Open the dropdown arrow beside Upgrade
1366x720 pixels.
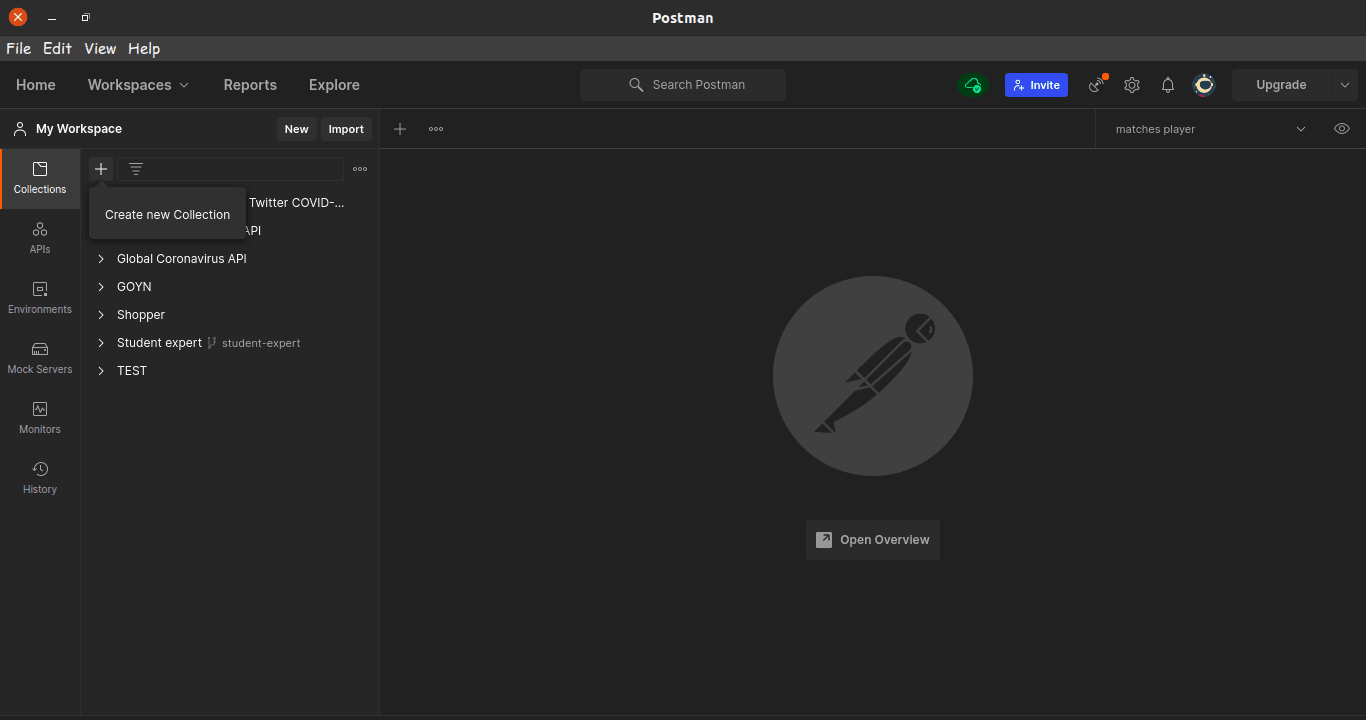pos(1345,85)
